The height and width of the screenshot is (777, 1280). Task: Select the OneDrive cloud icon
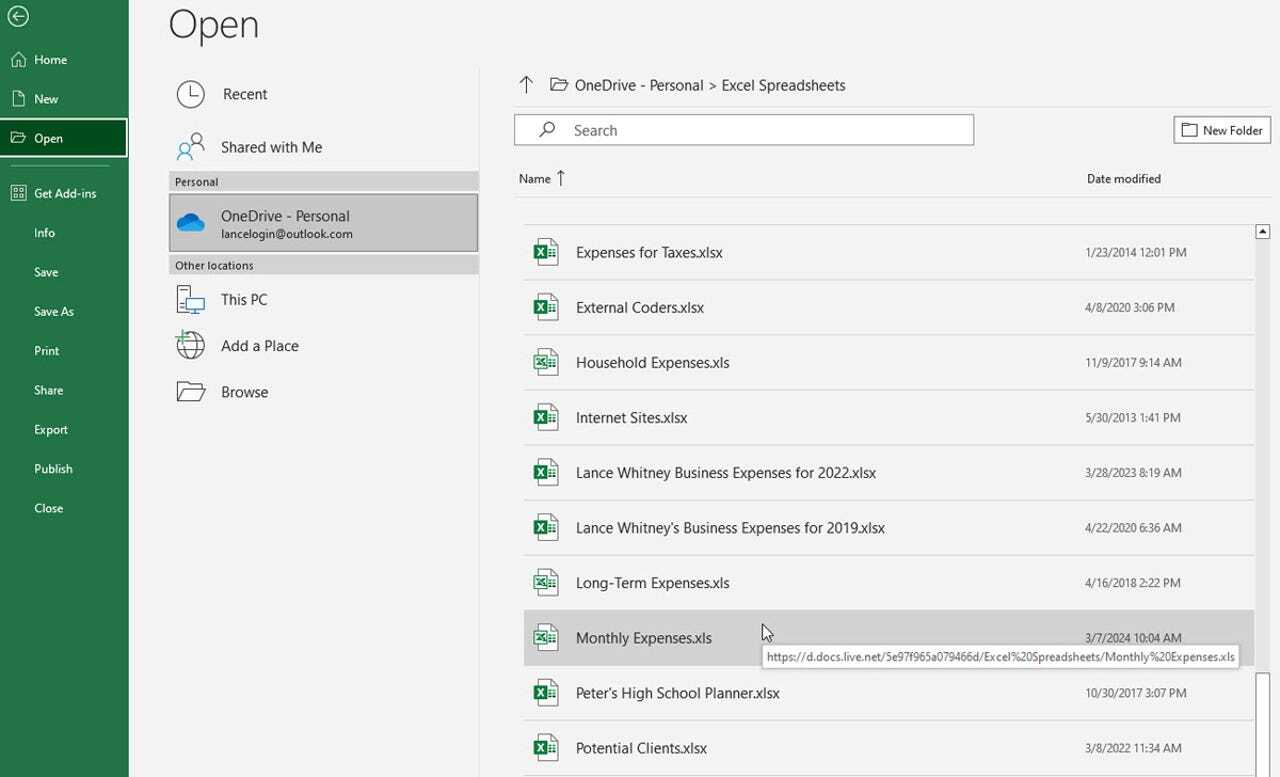(x=191, y=223)
